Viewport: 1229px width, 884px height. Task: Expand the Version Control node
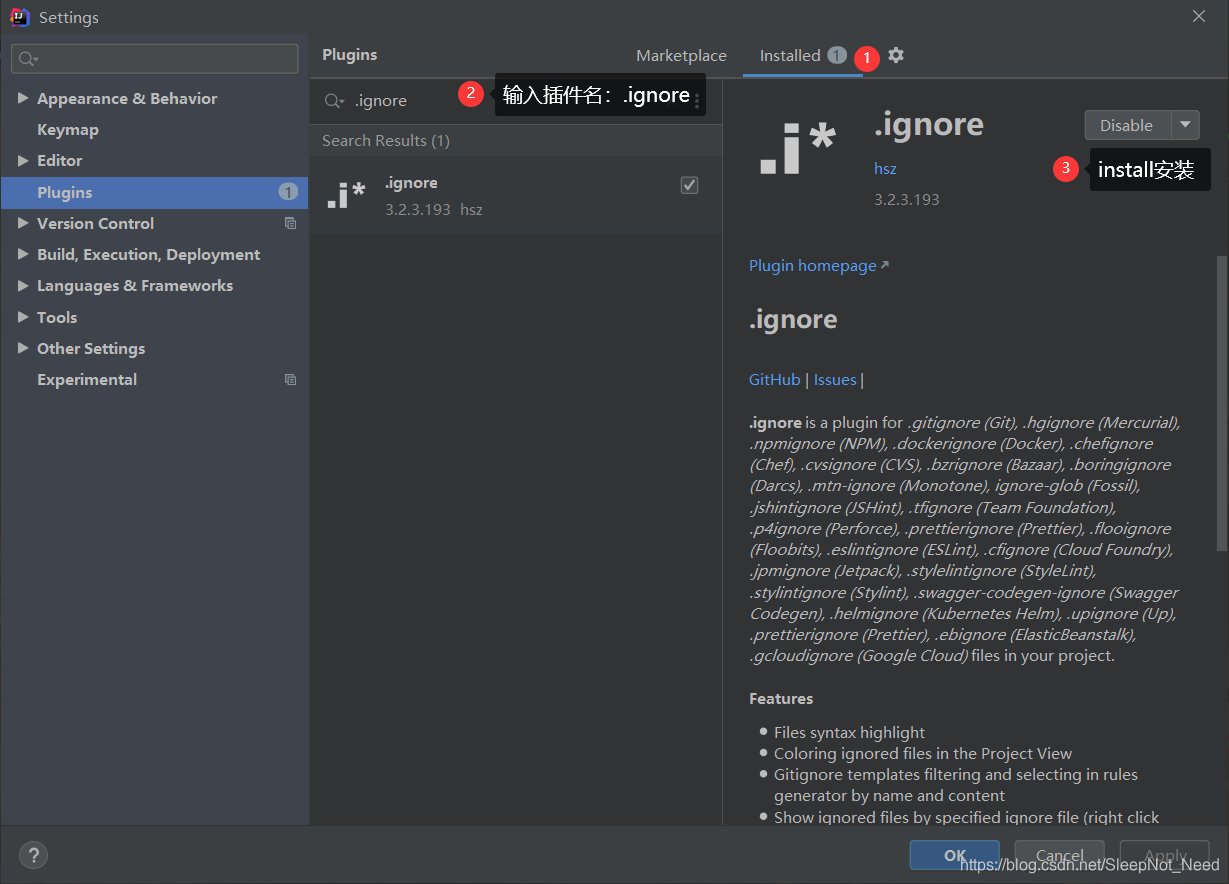click(23, 223)
